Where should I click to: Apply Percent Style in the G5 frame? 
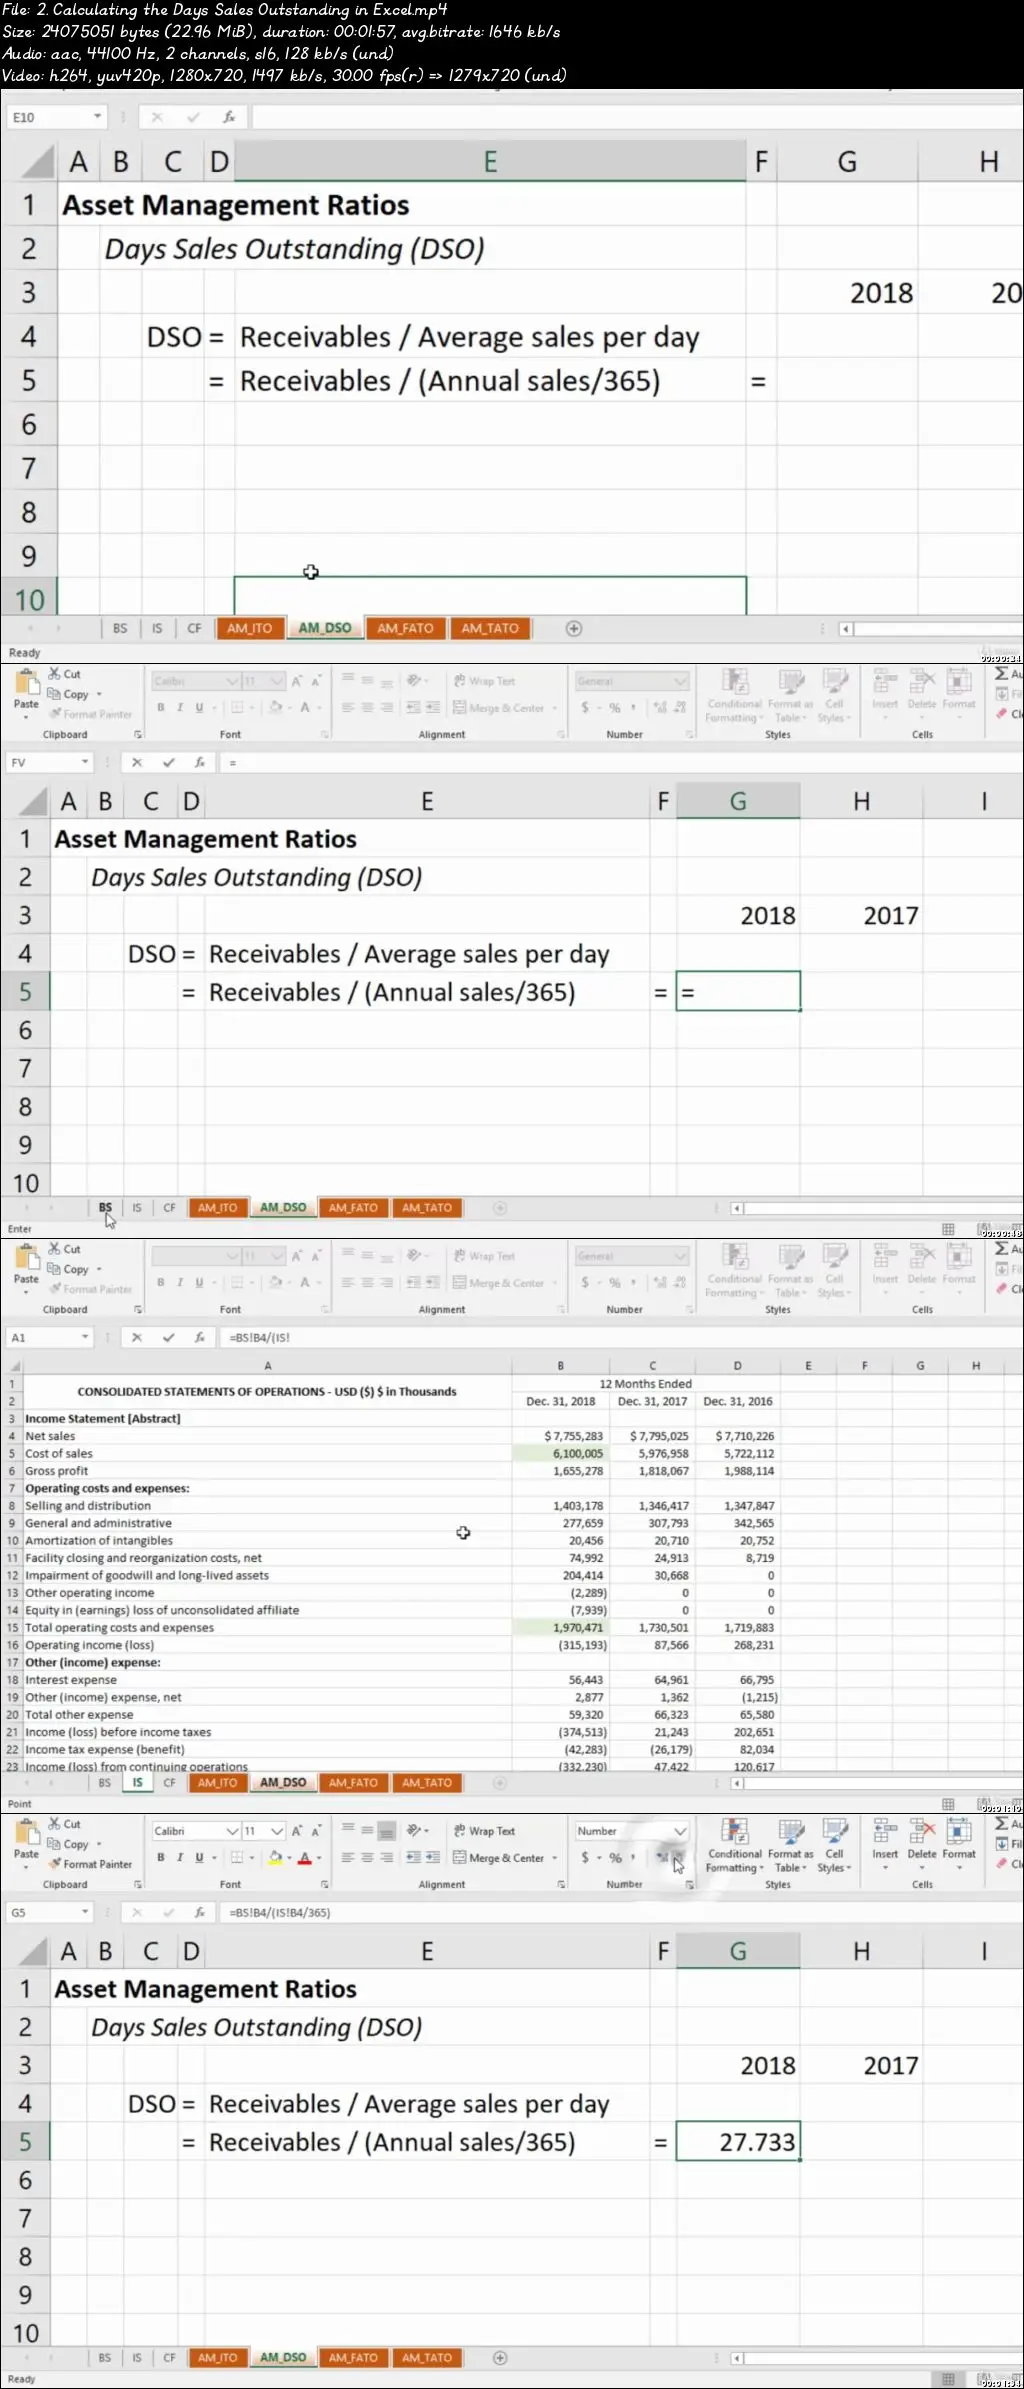[615, 1857]
